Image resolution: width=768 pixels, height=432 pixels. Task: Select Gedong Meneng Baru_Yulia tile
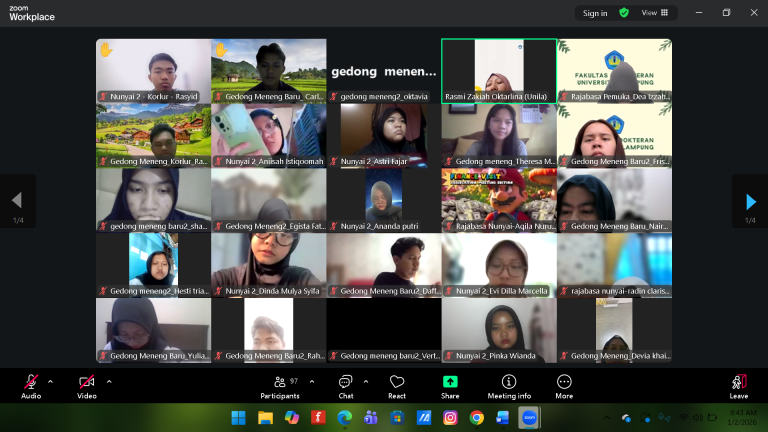[x=153, y=330]
